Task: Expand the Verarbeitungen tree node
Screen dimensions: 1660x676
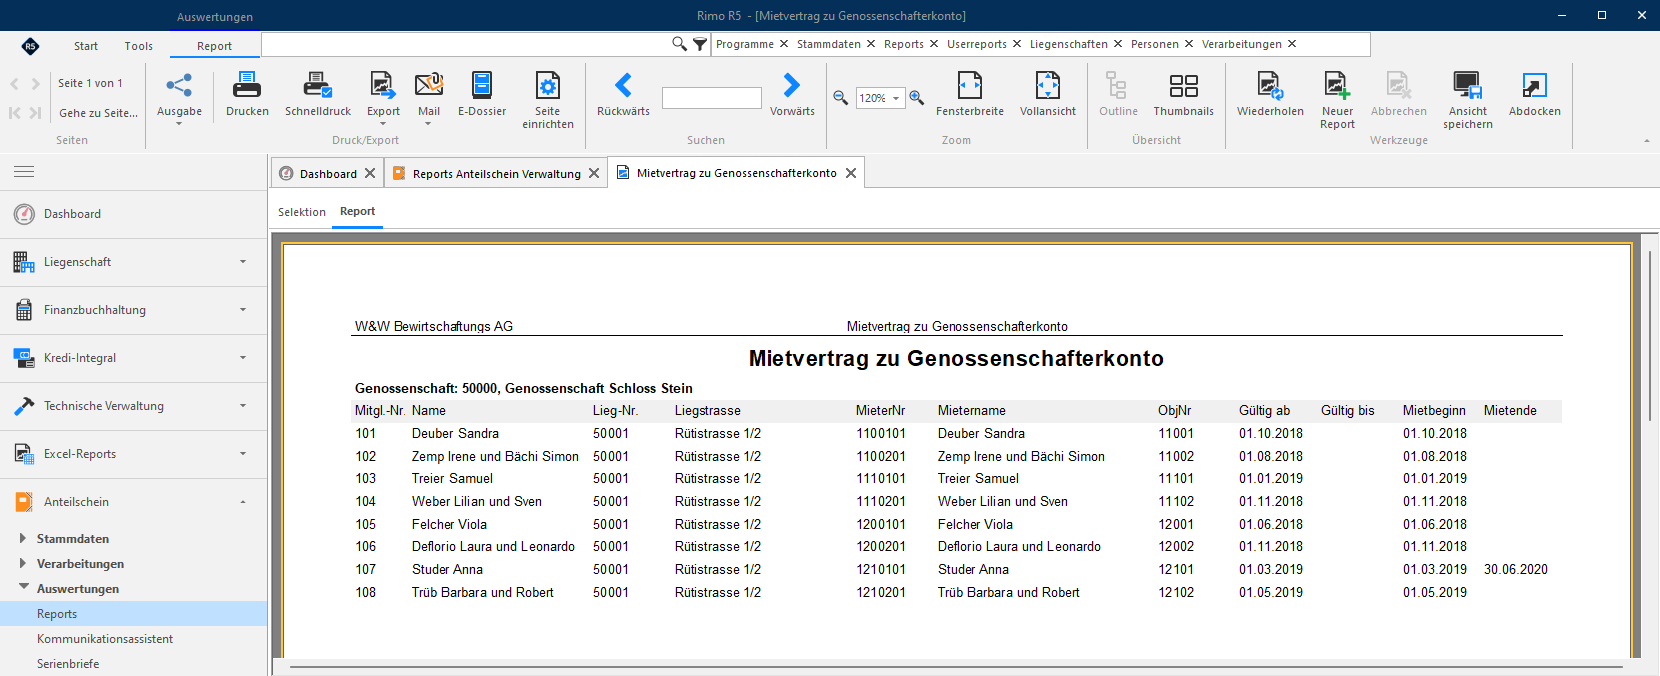Action: point(23,563)
